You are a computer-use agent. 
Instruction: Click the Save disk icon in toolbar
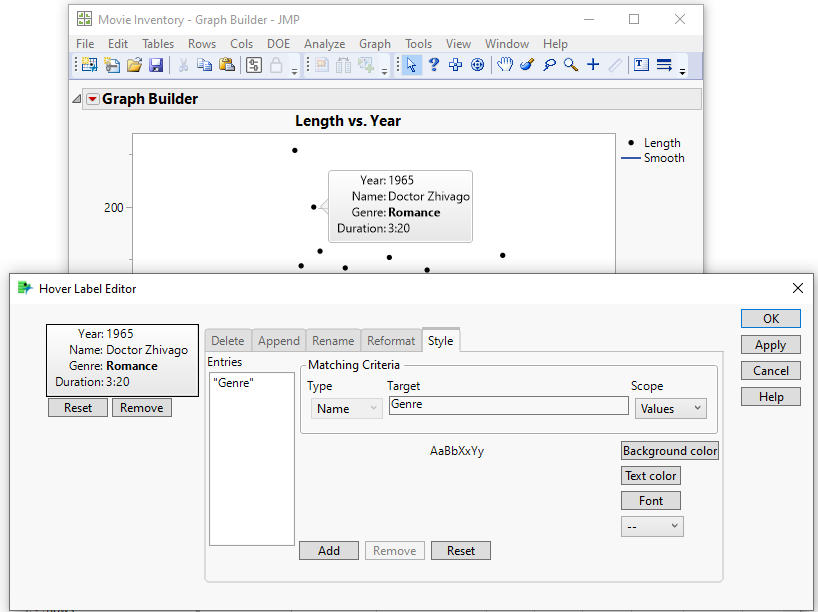tap(156, 65)
